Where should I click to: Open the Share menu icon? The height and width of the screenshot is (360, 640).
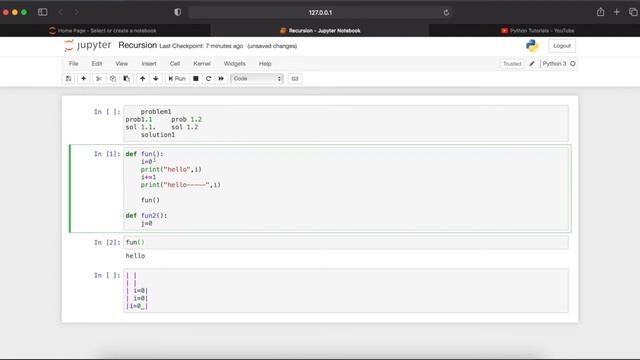click(x=600, y=12)
